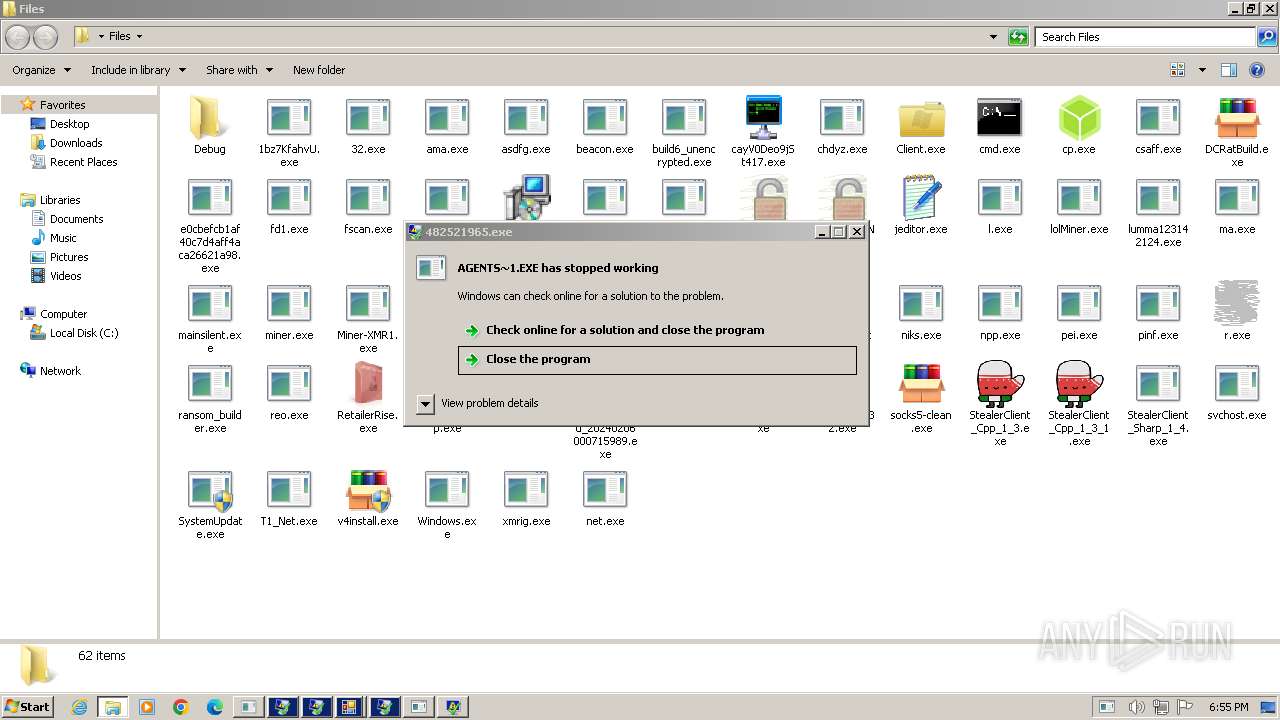Open Microsoft Edge from the taskbar
1280x720 pixels.
[x=214, y=707]
